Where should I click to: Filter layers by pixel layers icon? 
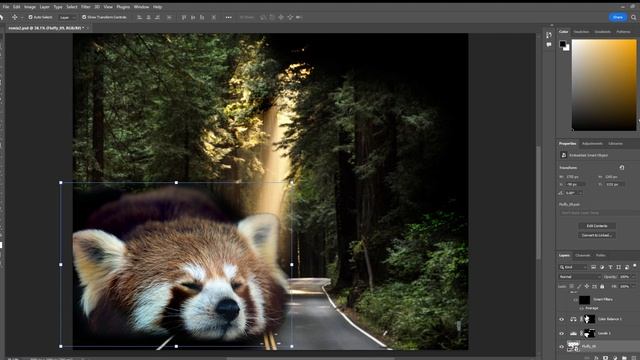coord(593,267)
